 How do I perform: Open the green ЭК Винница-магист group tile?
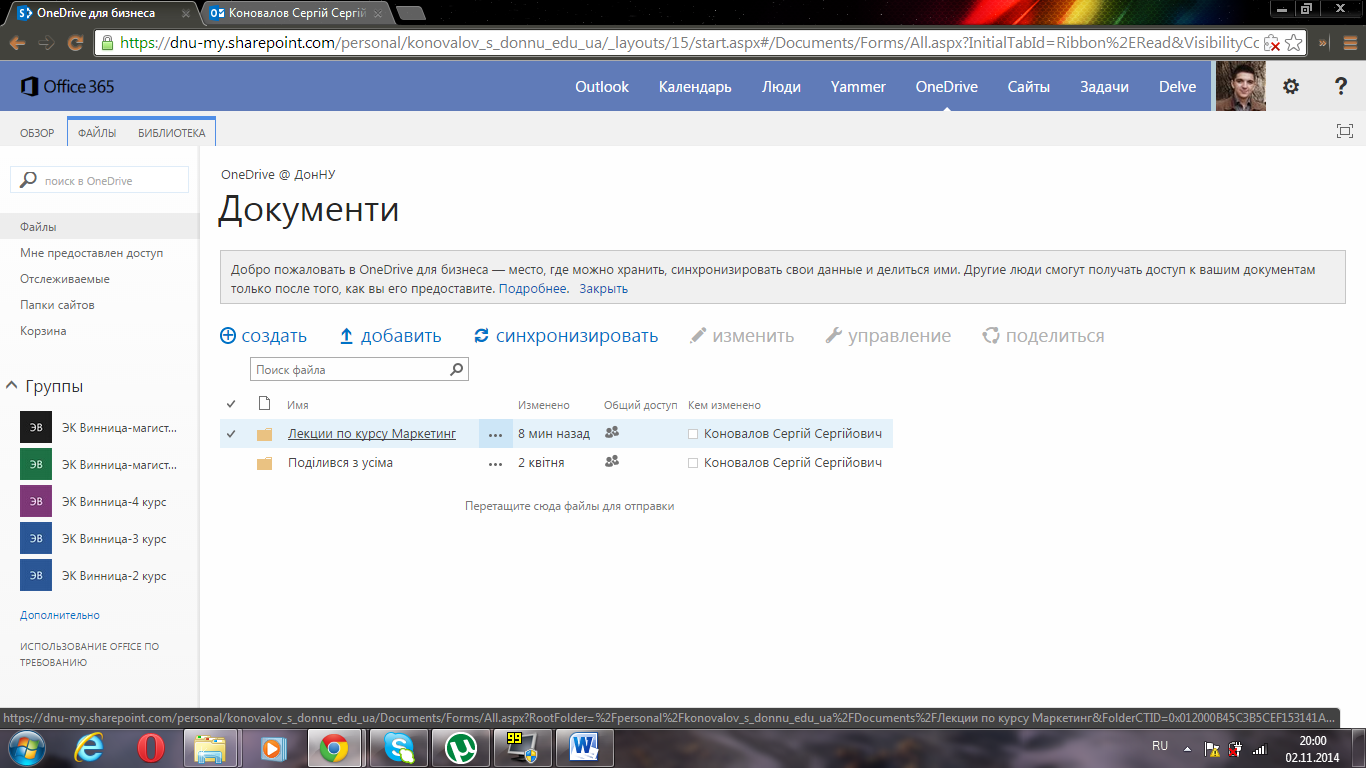36,464
